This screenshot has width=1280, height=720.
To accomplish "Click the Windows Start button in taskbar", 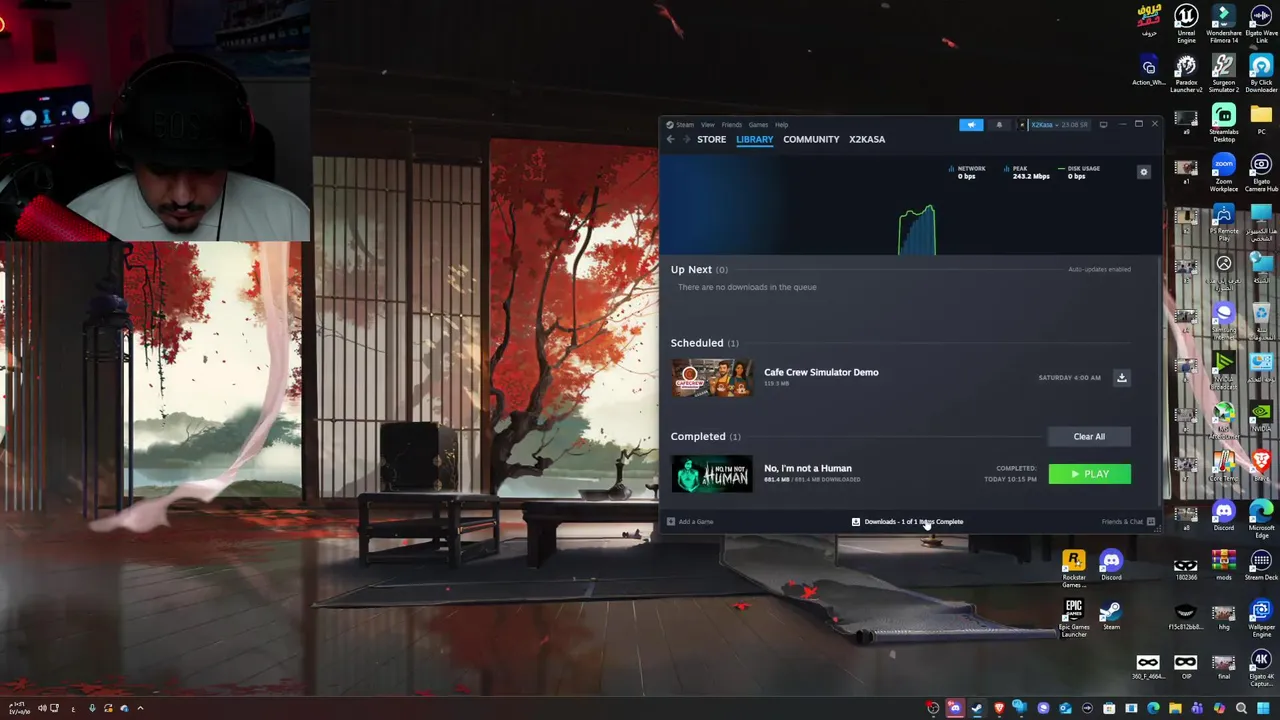I will [1263, 708].
